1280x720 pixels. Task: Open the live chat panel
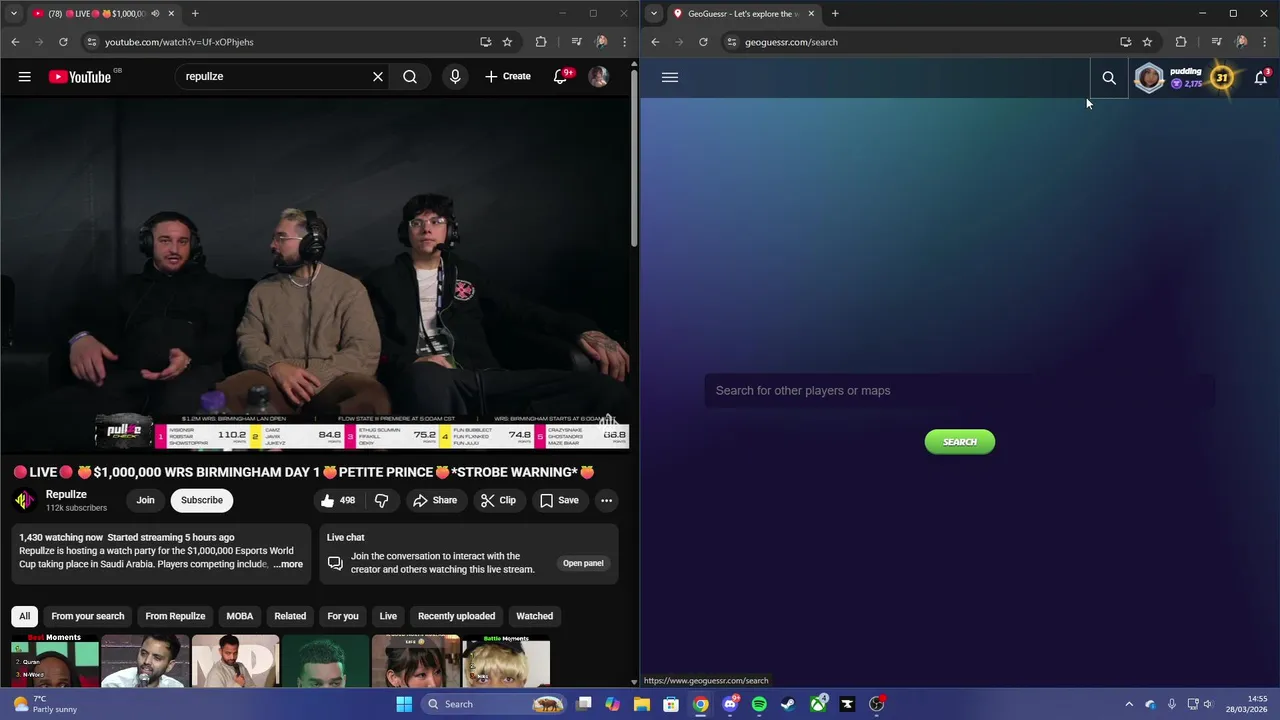point(583,563)
